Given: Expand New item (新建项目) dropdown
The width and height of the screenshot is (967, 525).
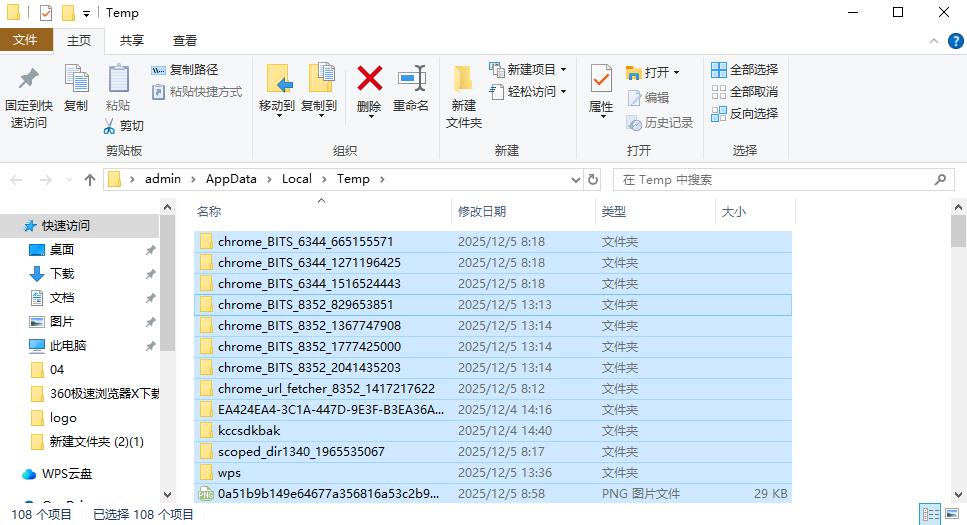Looking at the screenshot, I should (x=564, y=70).
